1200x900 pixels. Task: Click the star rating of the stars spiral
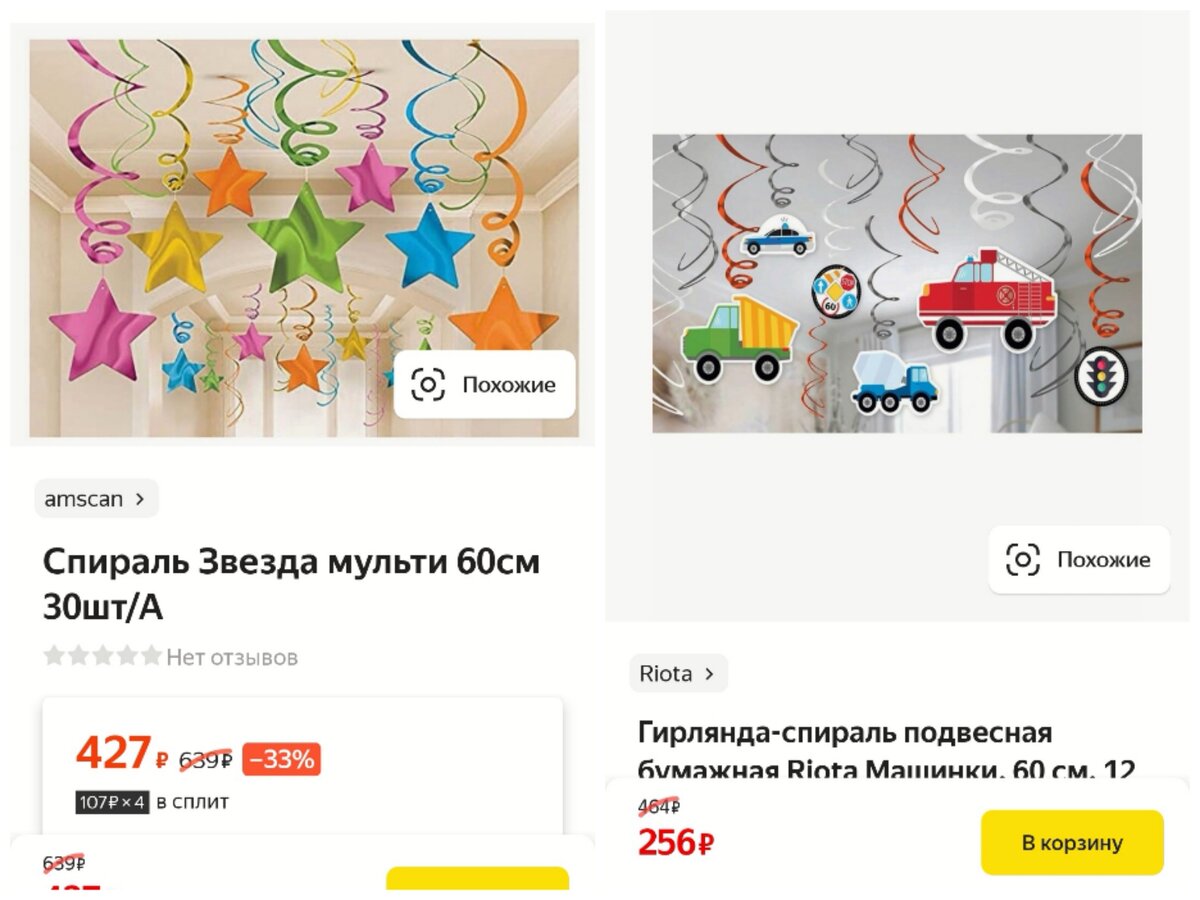point(102,656)
